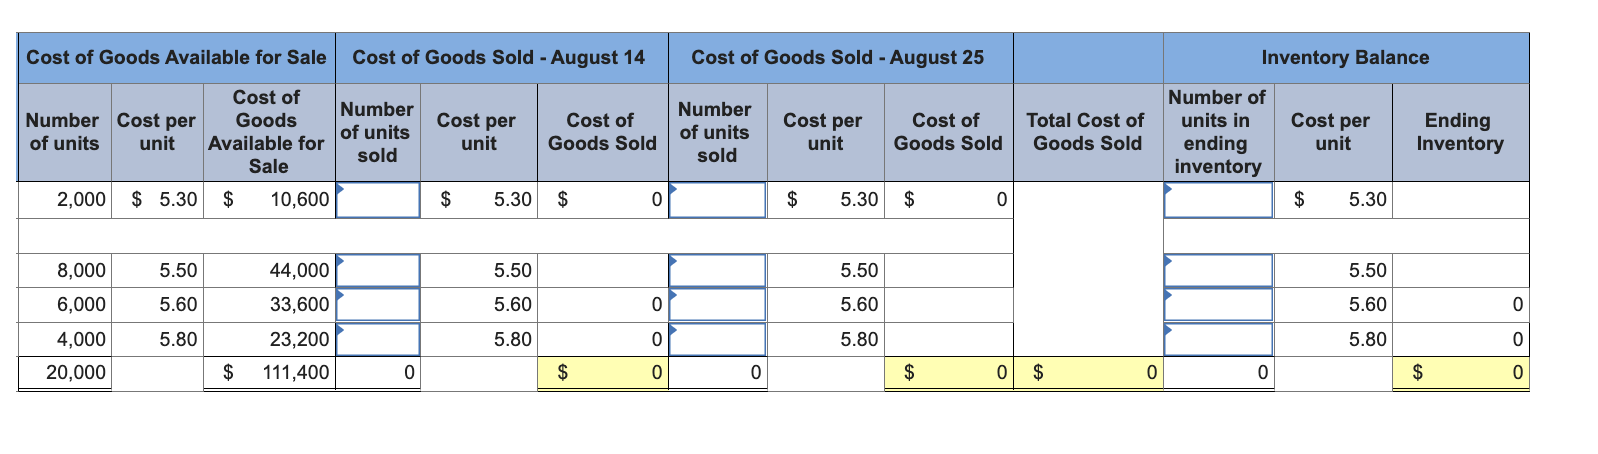
Task: Click August 25 units sold field for $5.30 row
Action: tap(718, 200)
